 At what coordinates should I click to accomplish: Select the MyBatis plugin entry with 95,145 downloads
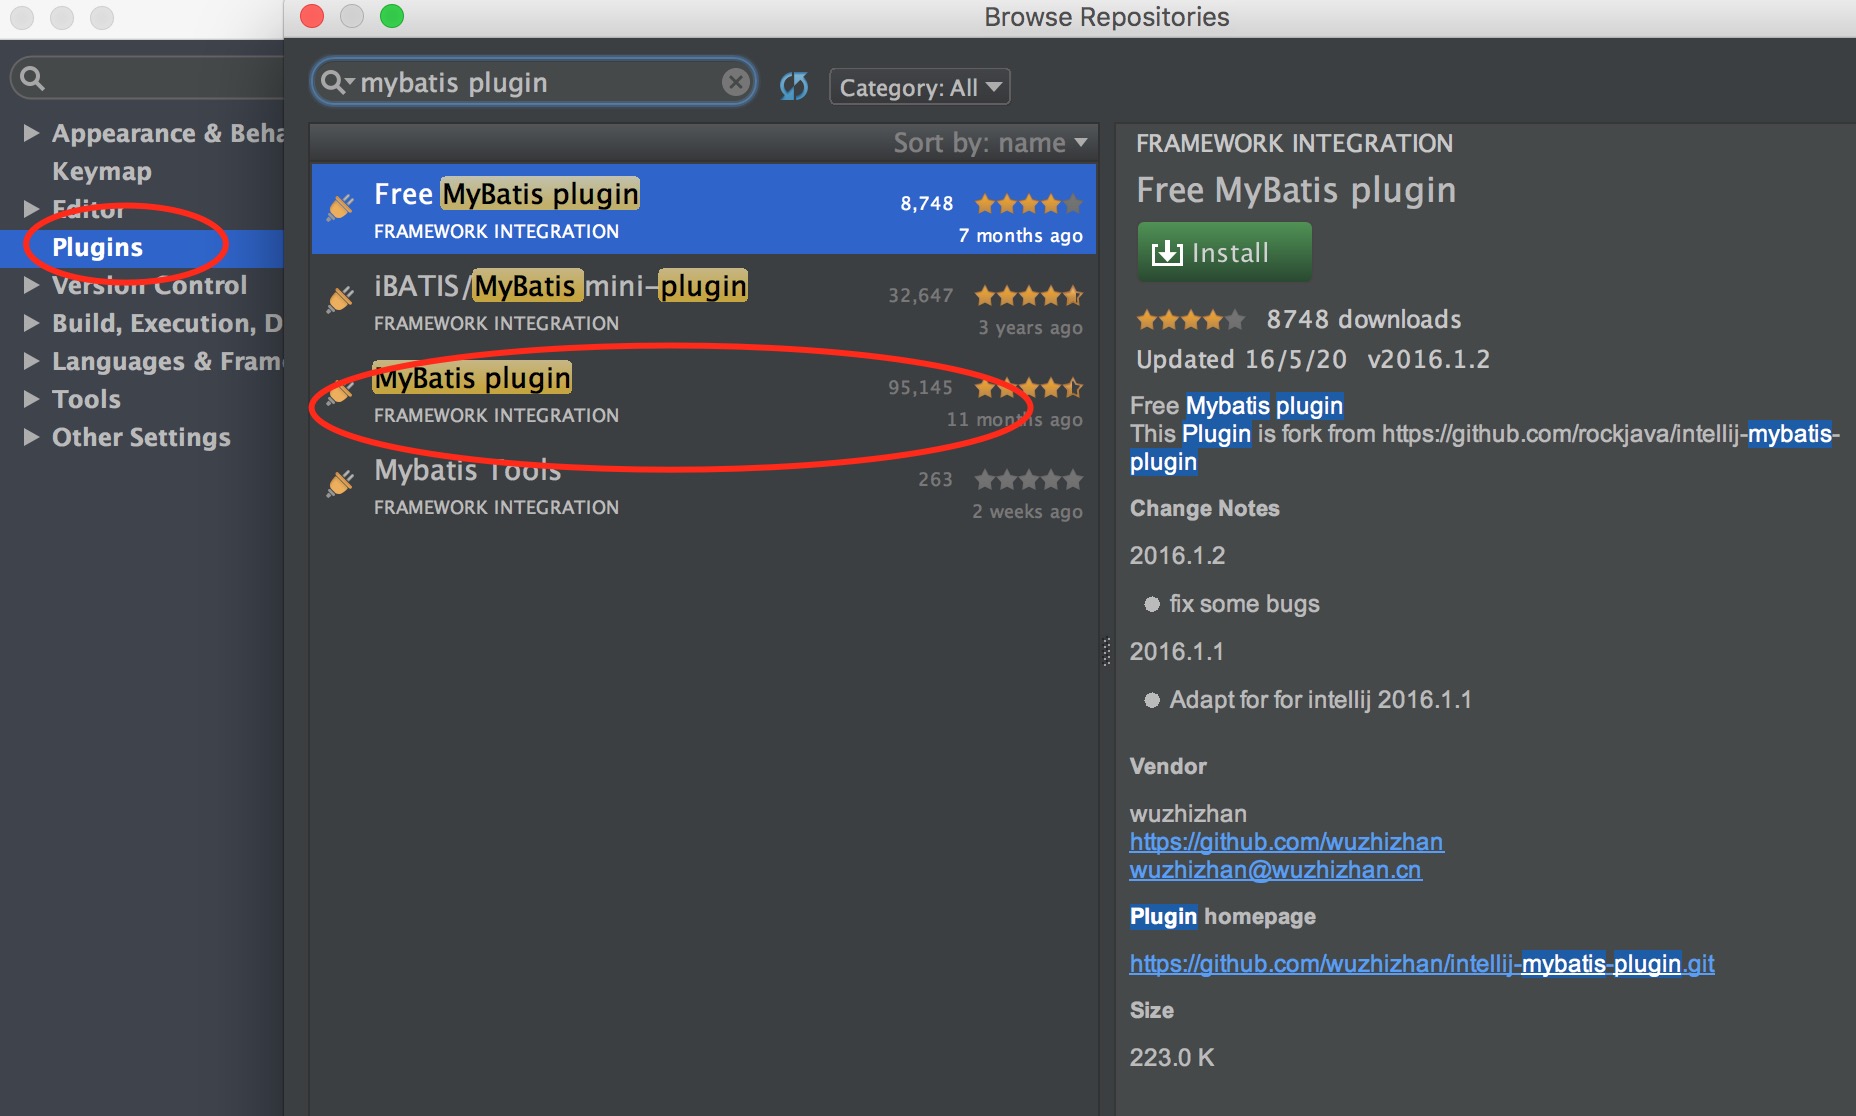point(703,393)
